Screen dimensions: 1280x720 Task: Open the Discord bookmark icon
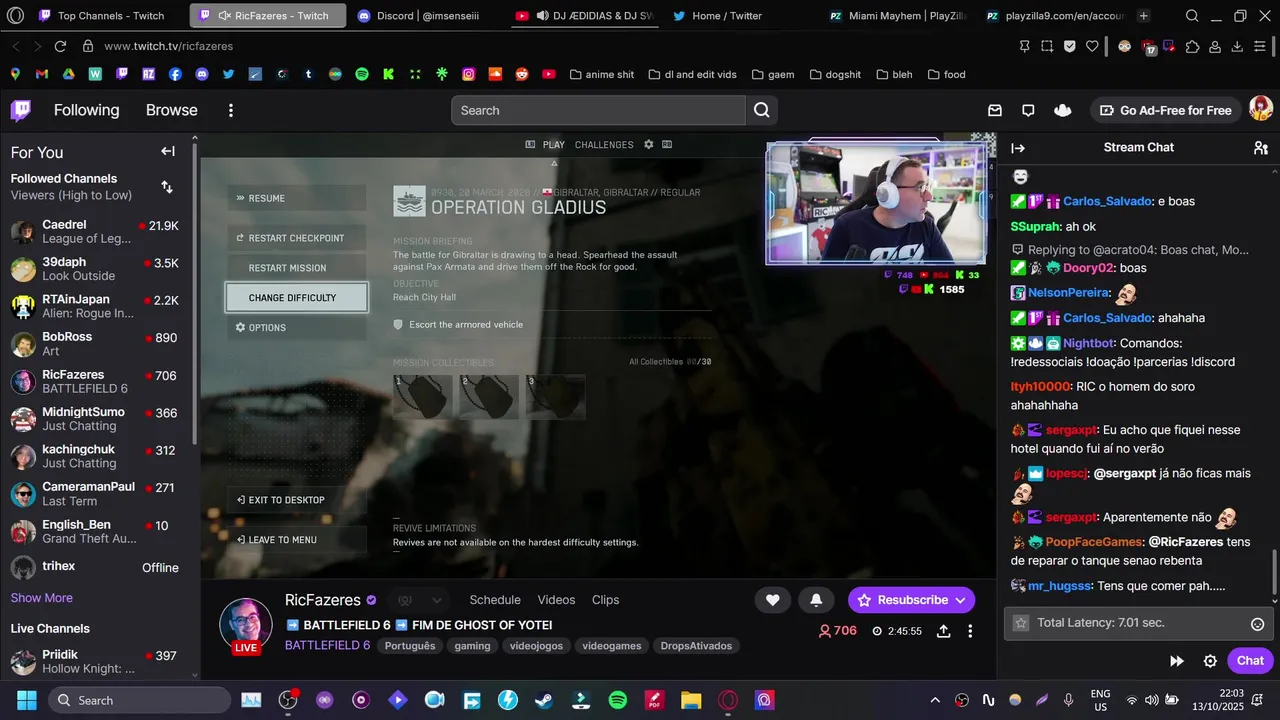202,74
